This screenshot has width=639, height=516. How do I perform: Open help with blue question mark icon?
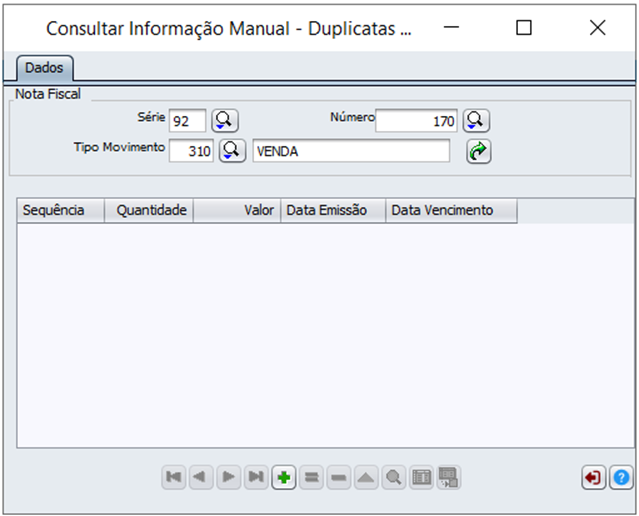coord(620,478)
